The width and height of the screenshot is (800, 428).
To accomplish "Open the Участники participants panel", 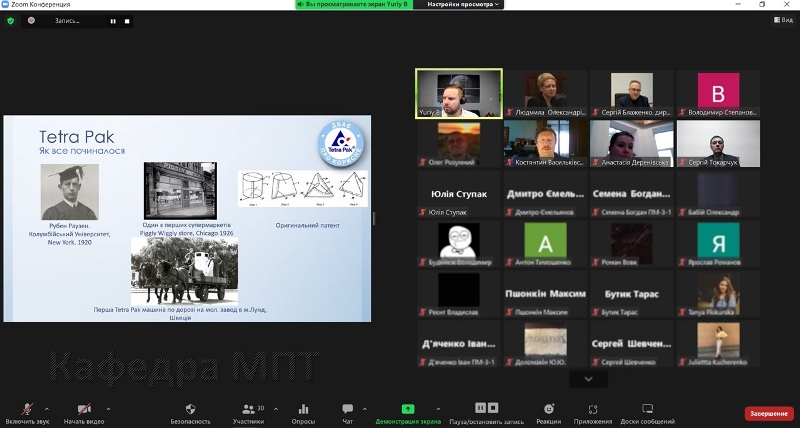I will pyautogui.click(x=248, y=413).
